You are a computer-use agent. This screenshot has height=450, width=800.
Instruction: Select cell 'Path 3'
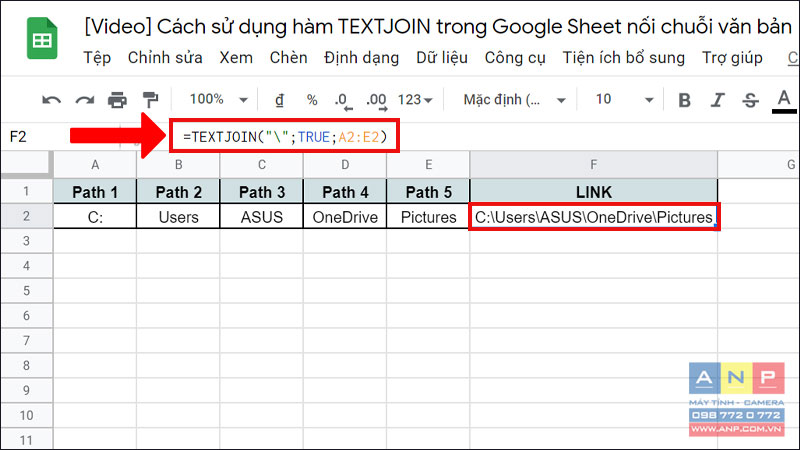click(x=262, y=192)
